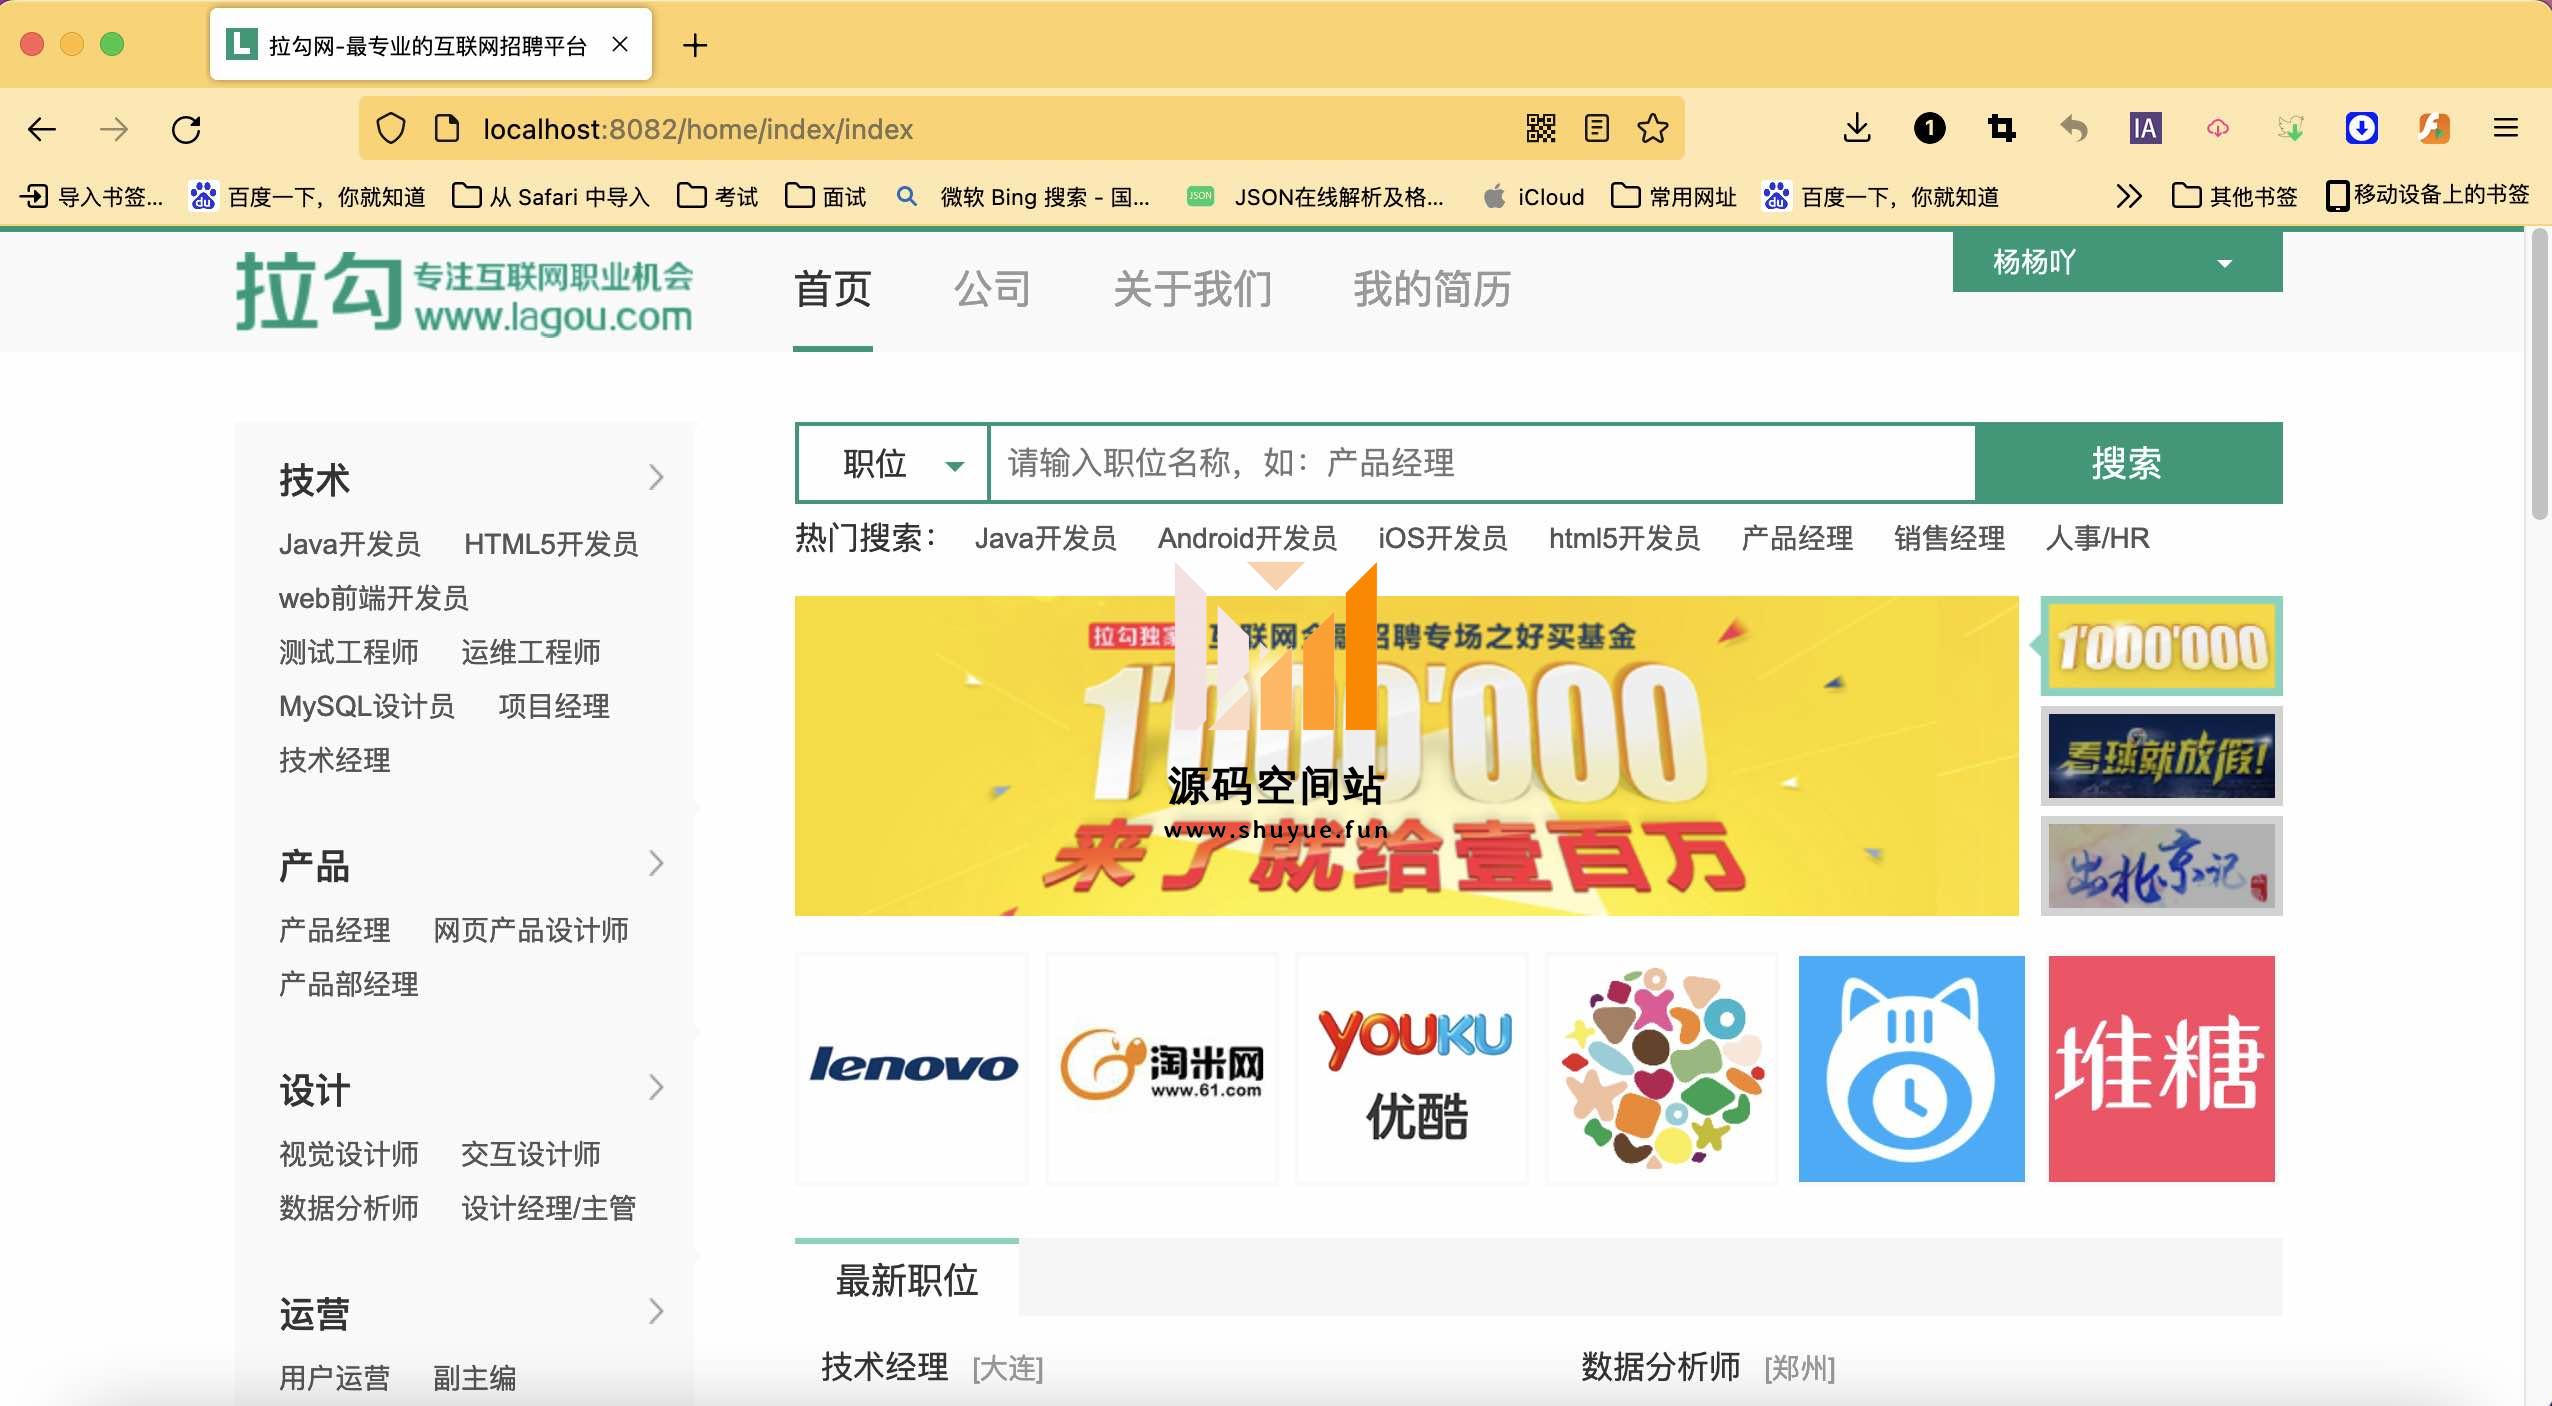Search hot keyword 人事/HR
Image resolution: width=2552 pixels, height=1406 pixels.
click(x=2097, y=538)
